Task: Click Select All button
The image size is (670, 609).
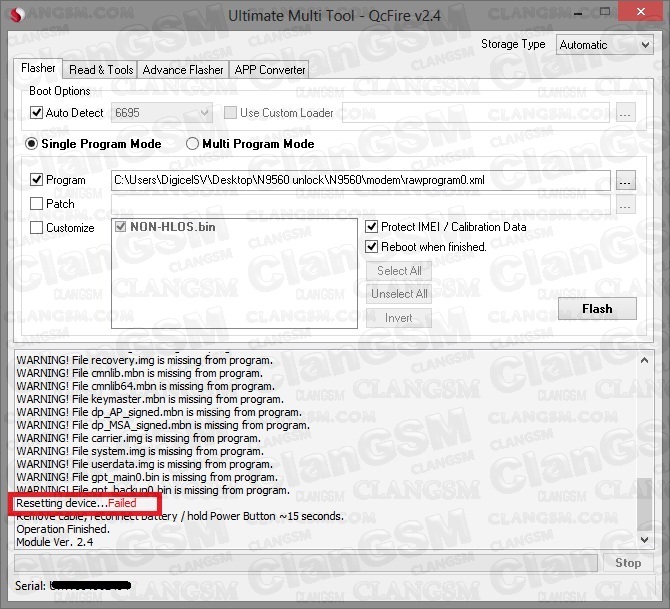Action: pos(399,271)
